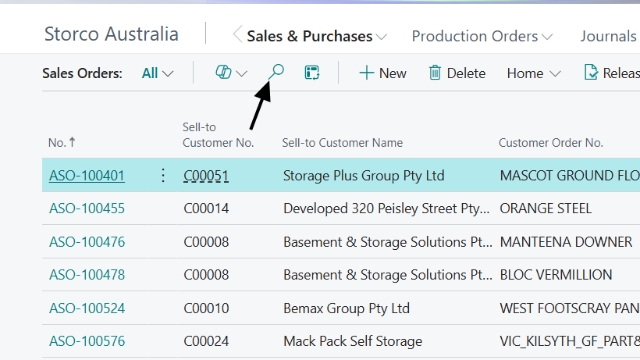Open the layout view options icon

(312, 73)
